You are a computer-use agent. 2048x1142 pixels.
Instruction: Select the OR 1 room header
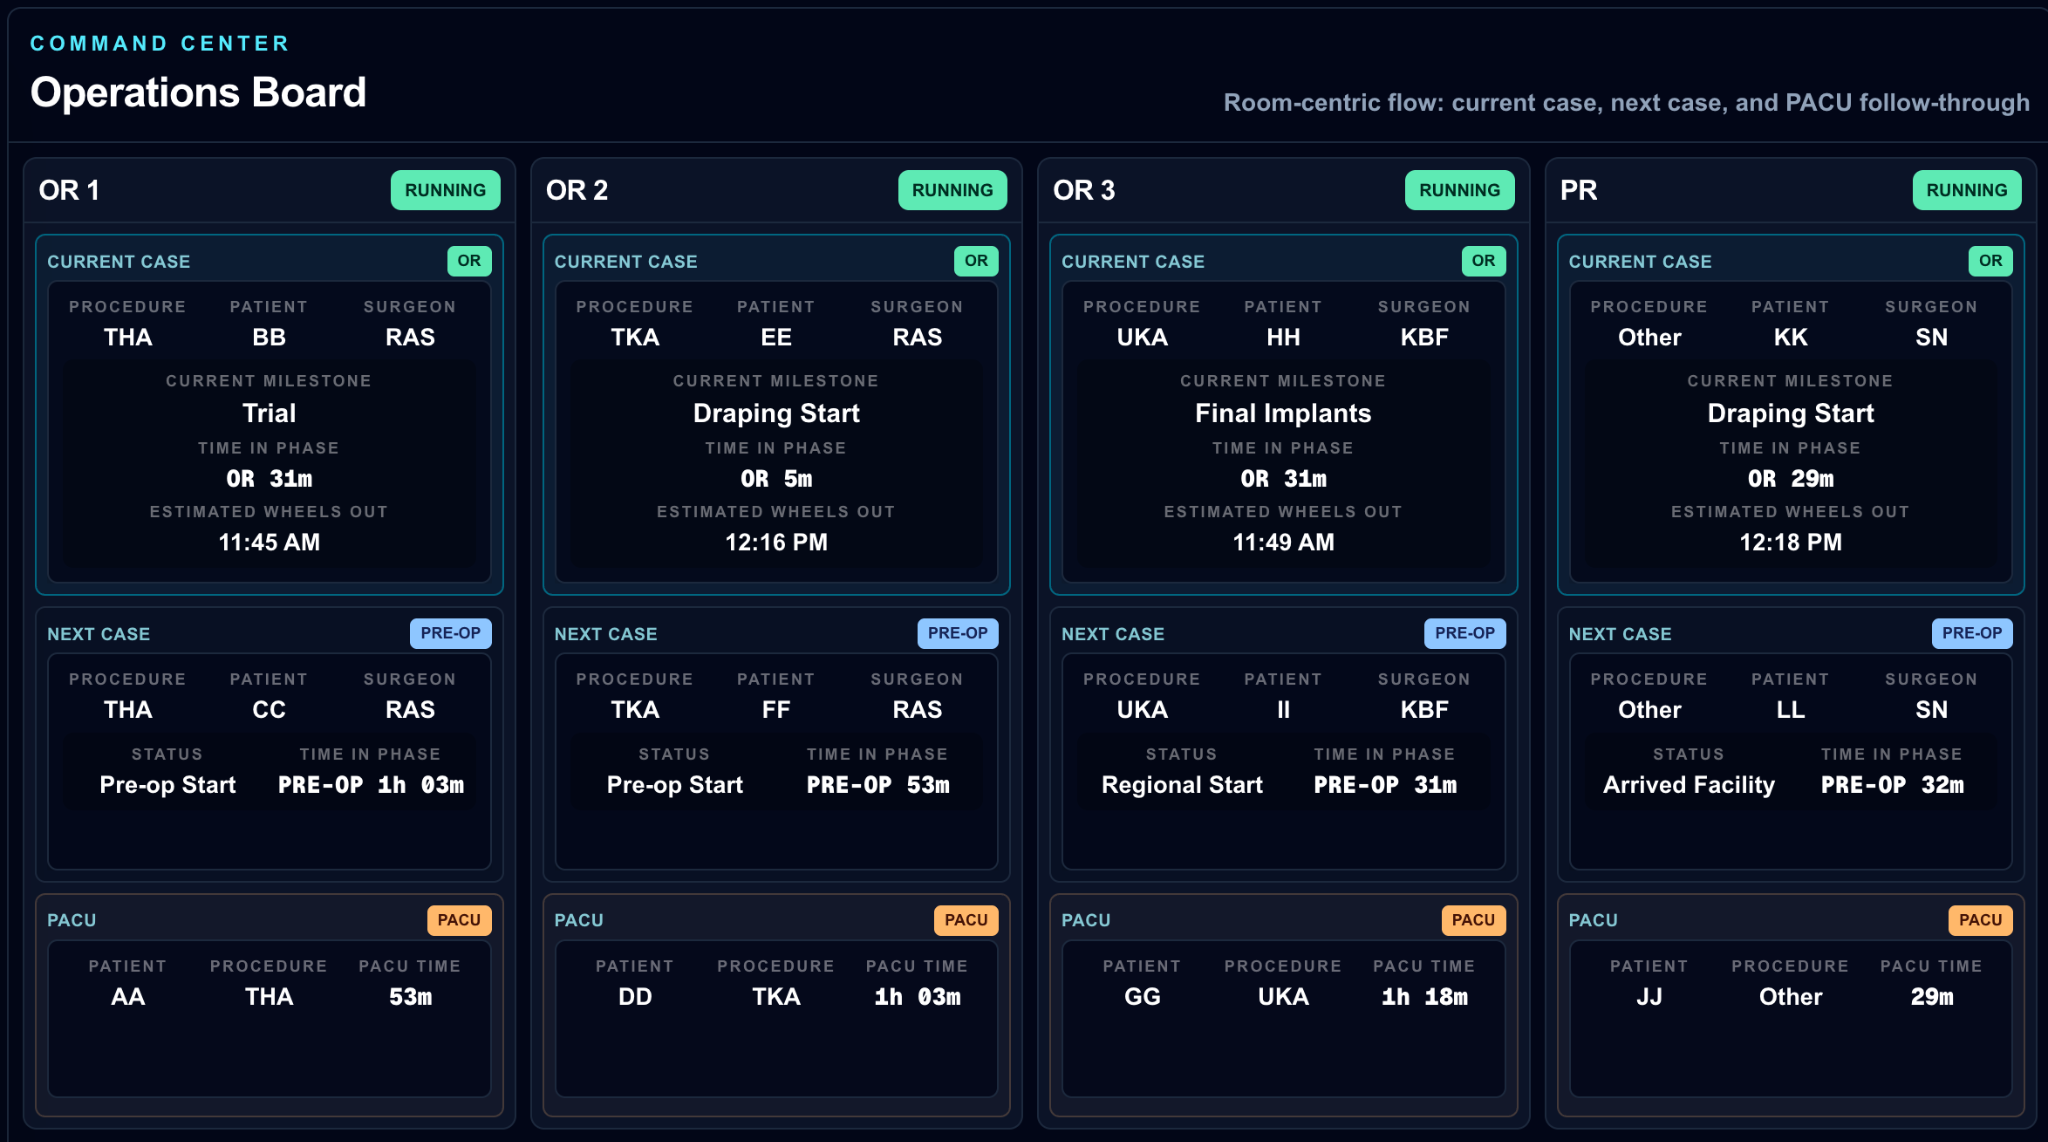[x=269, y=190]
